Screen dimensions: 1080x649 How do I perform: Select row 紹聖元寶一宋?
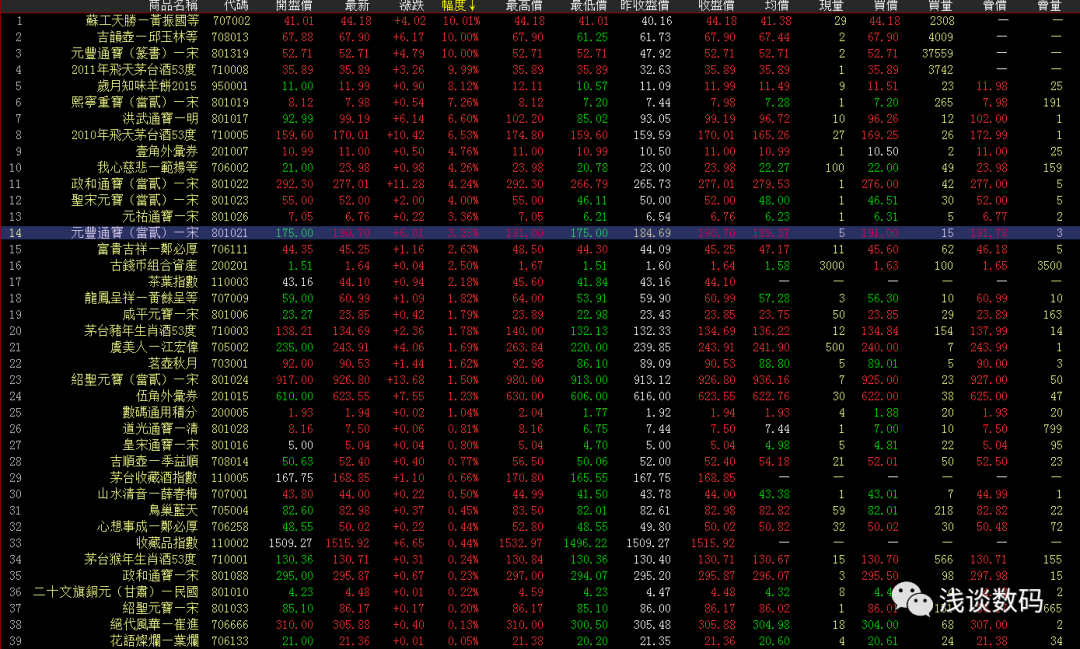pyautogui.click(x=540, y=608)
